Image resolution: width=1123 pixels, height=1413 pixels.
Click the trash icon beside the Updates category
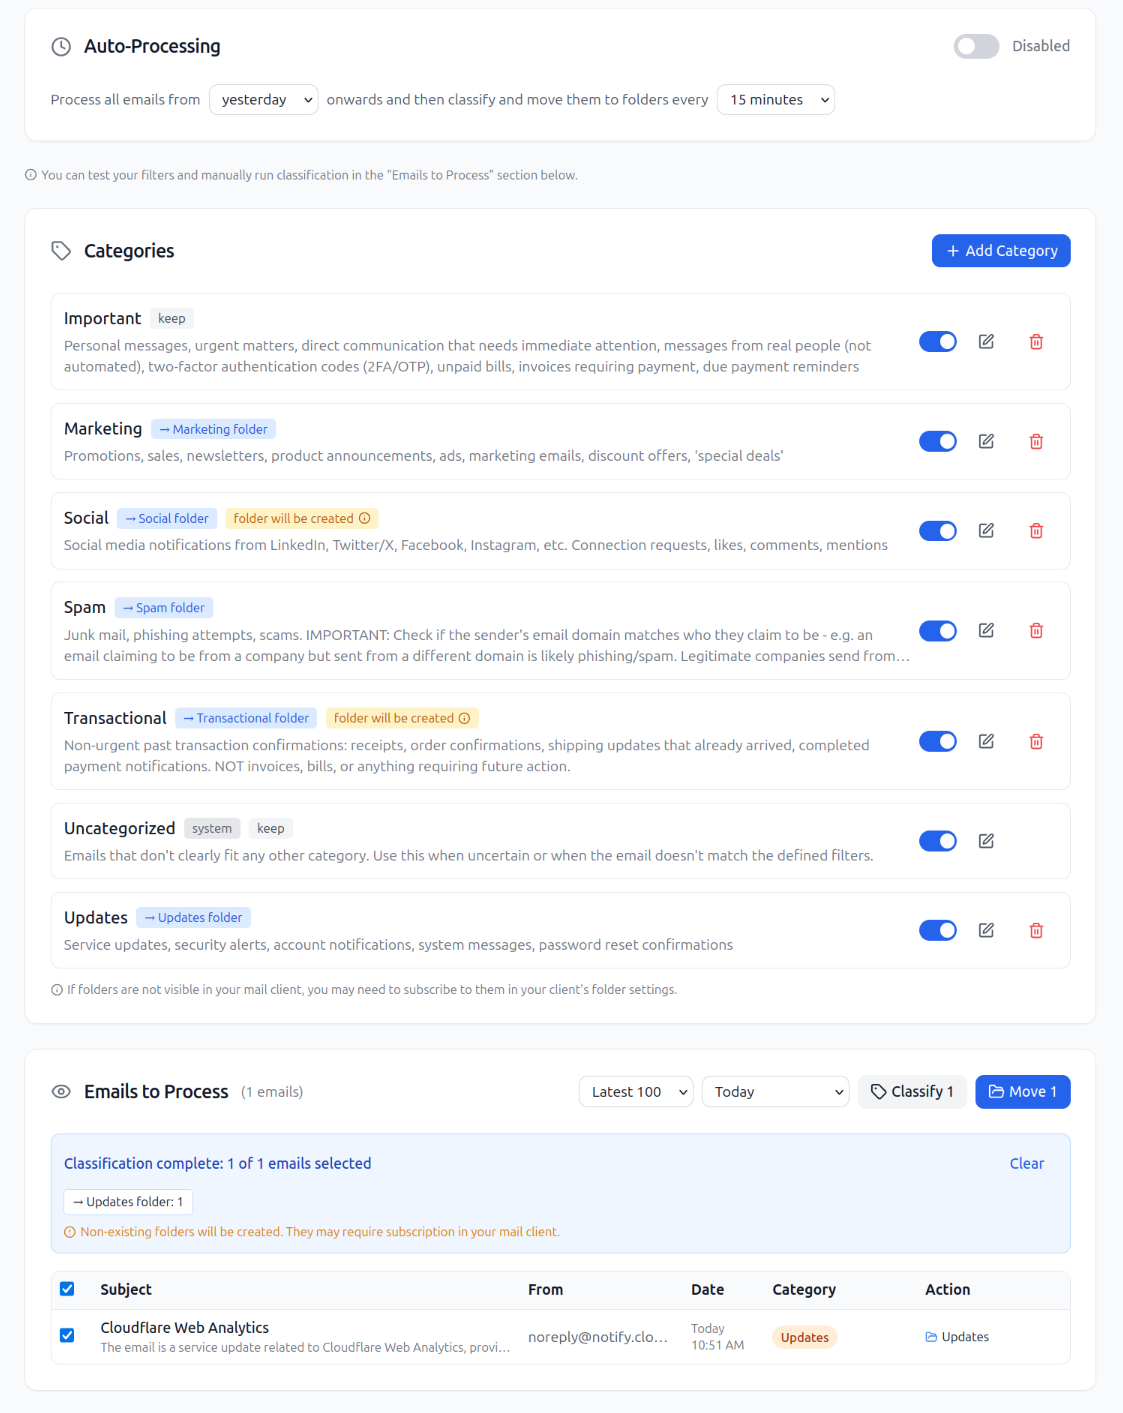pyautogui.click(x=1036, y=930)
